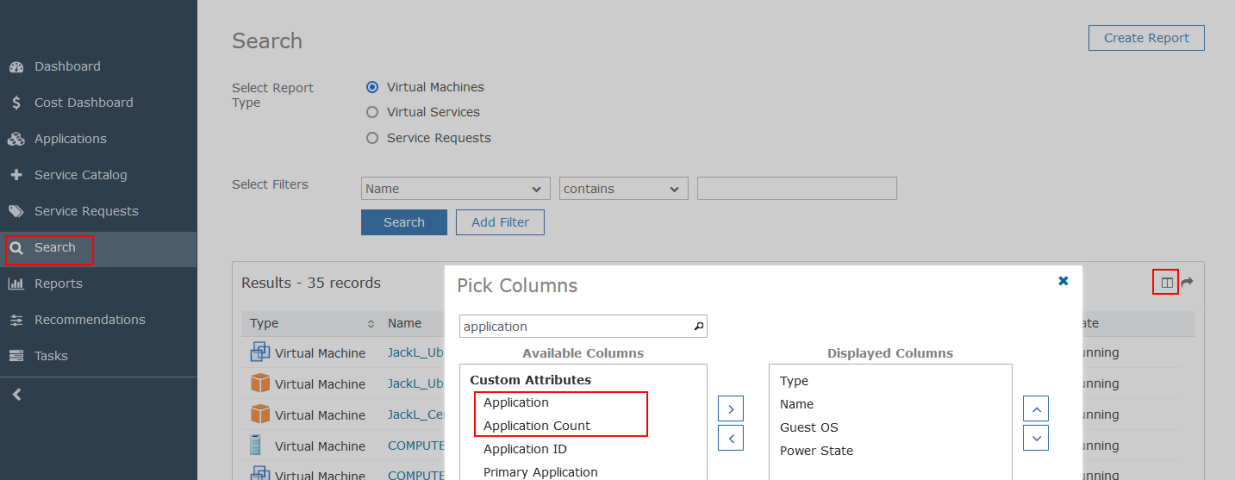Click the Custom Attributes group heading
The height and width of the screenshot is (480, 1235).
[x=530, y=380]
